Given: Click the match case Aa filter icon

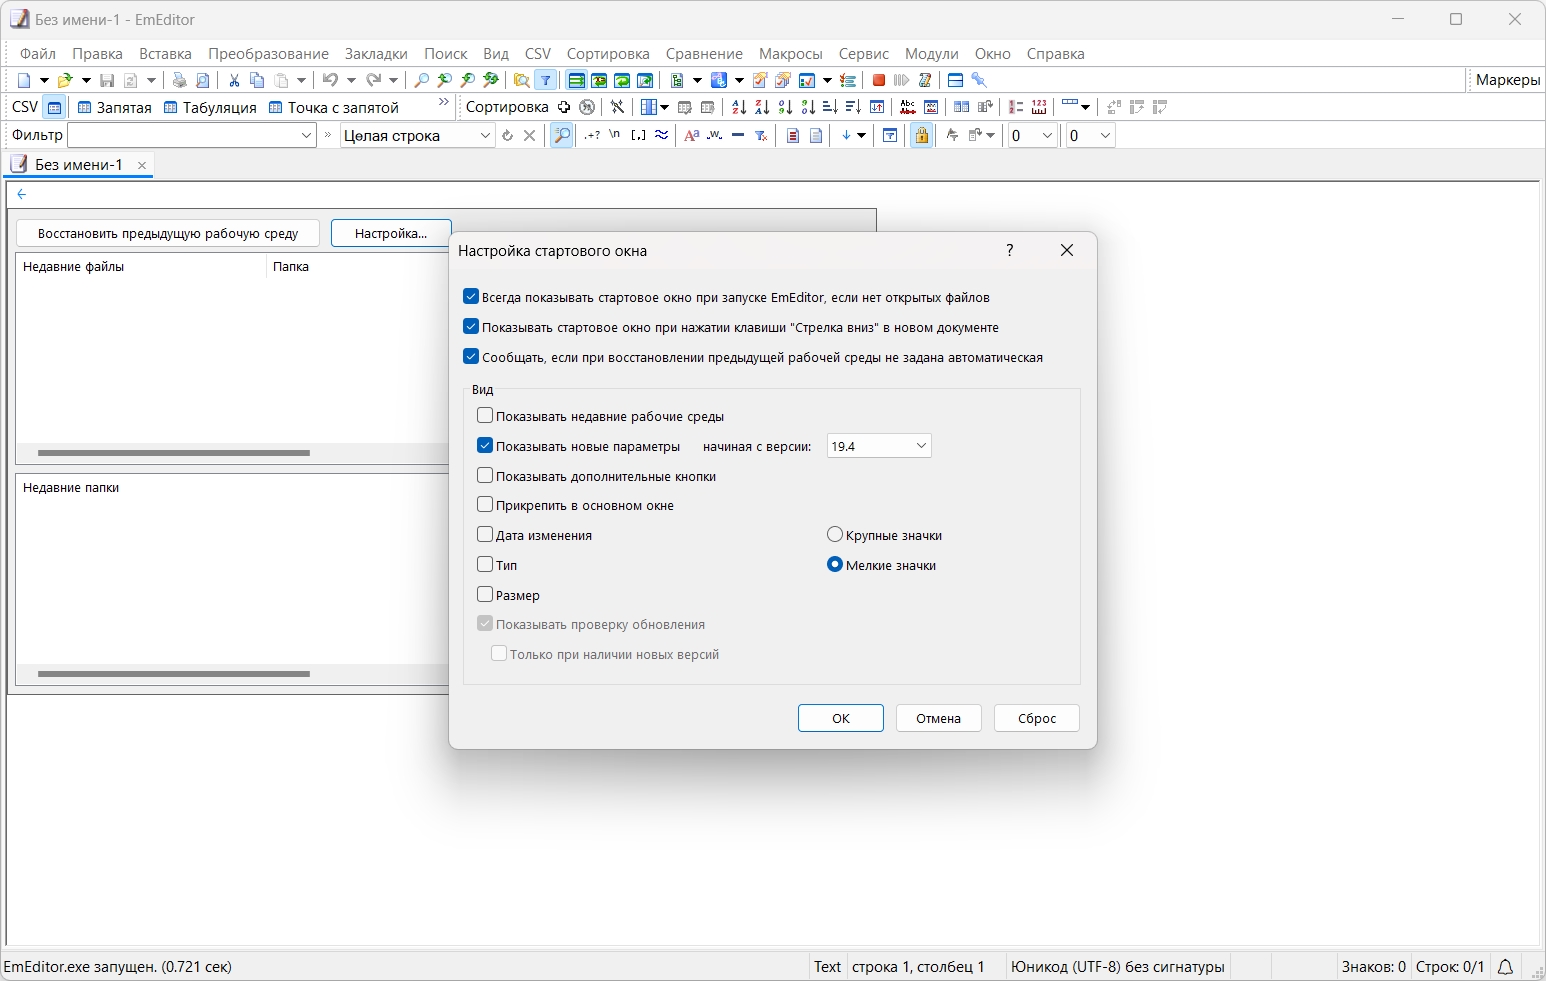Looking at the screenshot, I should tap(691, 135).
